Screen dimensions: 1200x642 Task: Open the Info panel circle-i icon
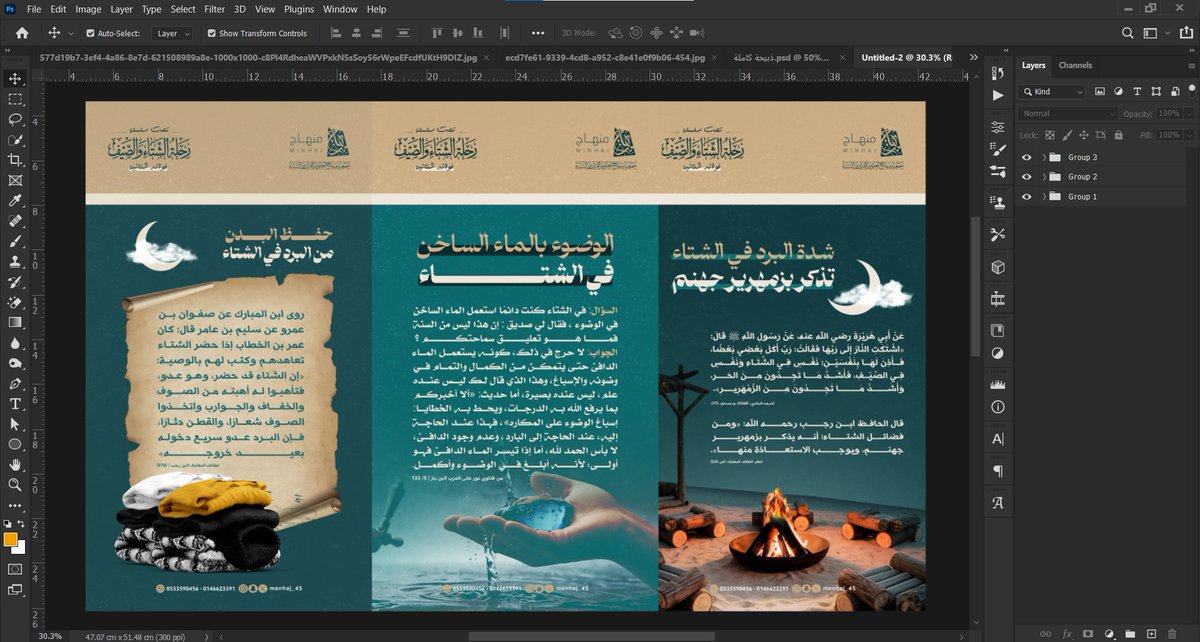(998, 407)
